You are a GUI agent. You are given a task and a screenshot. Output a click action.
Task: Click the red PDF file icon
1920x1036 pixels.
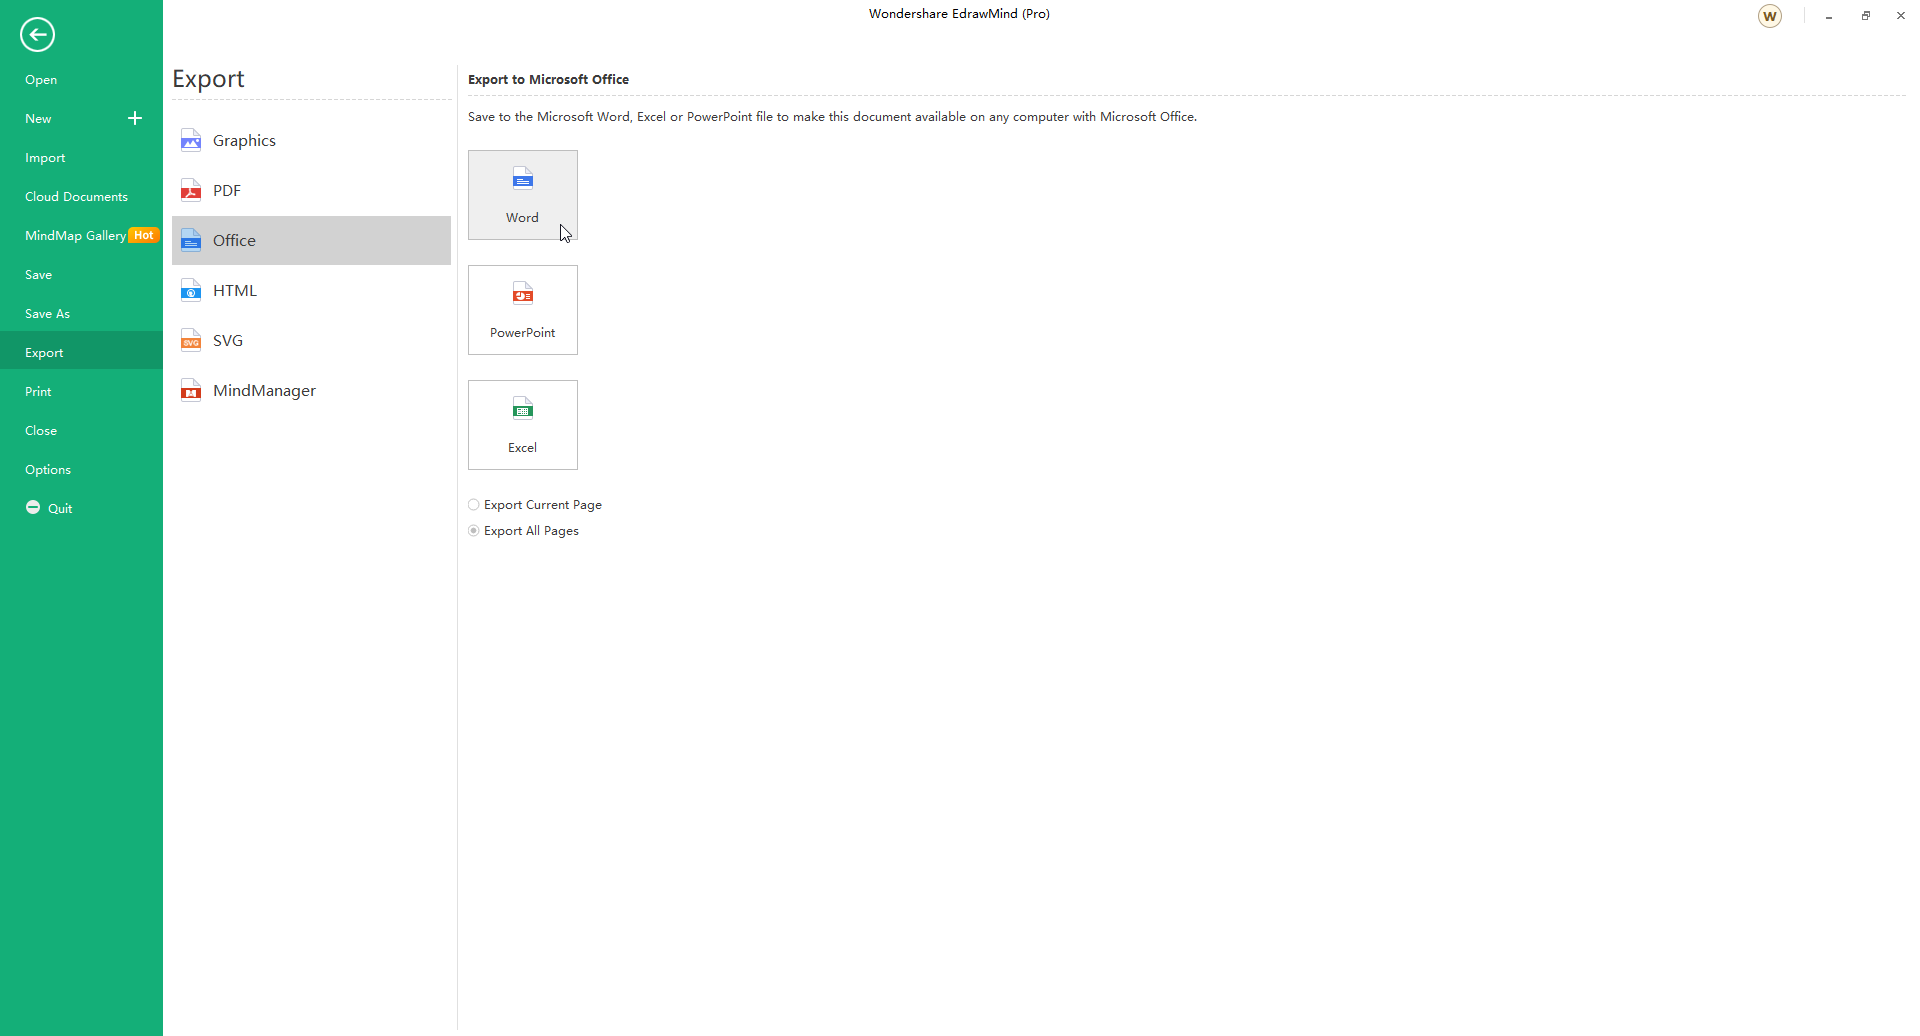pos(191,190)
